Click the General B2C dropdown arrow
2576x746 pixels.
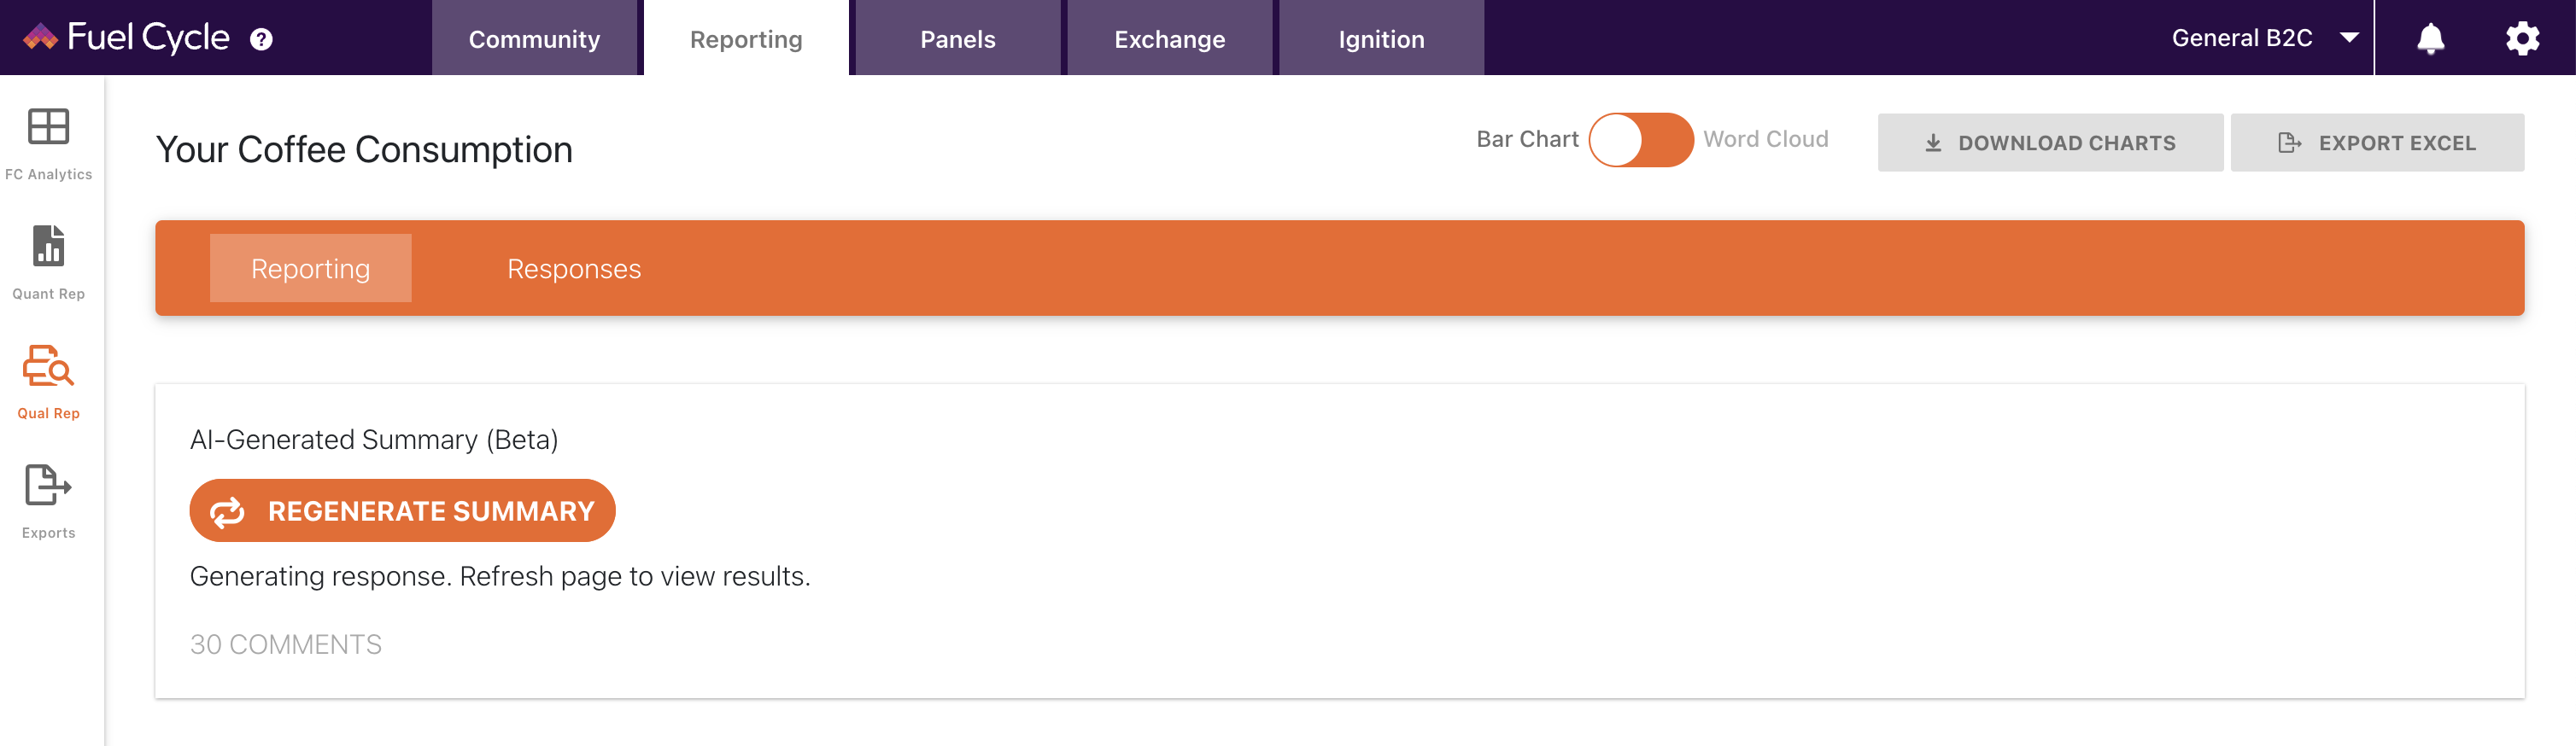(x=2349, y=38)
